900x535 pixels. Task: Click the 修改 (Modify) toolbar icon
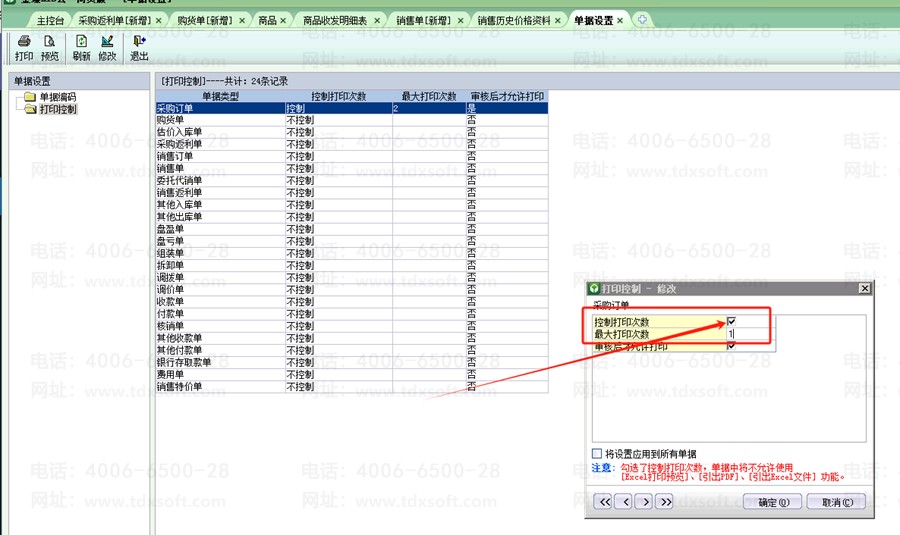click(x=107, y=47)
